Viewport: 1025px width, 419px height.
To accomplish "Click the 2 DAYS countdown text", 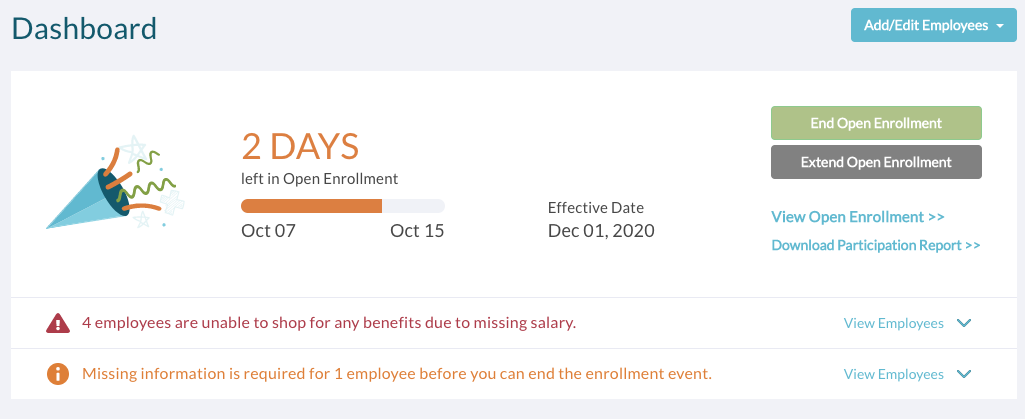I will [300, 147].
